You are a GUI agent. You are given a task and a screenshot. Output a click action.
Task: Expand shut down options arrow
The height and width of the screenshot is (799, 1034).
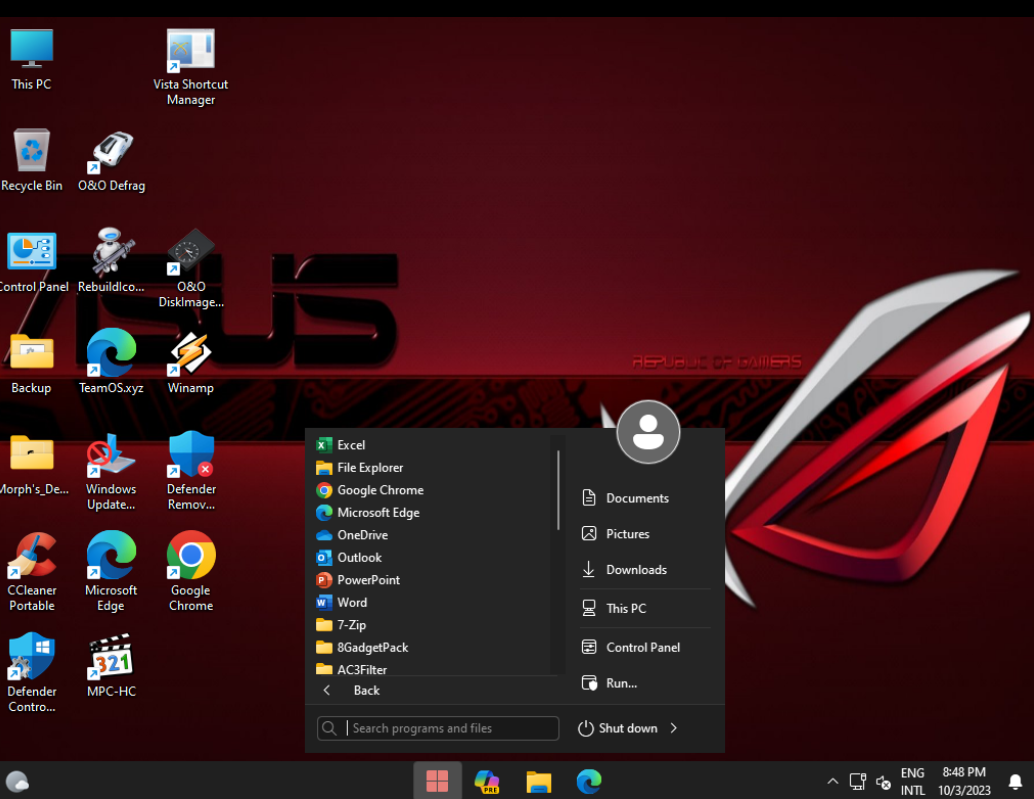tap(673, 728)
